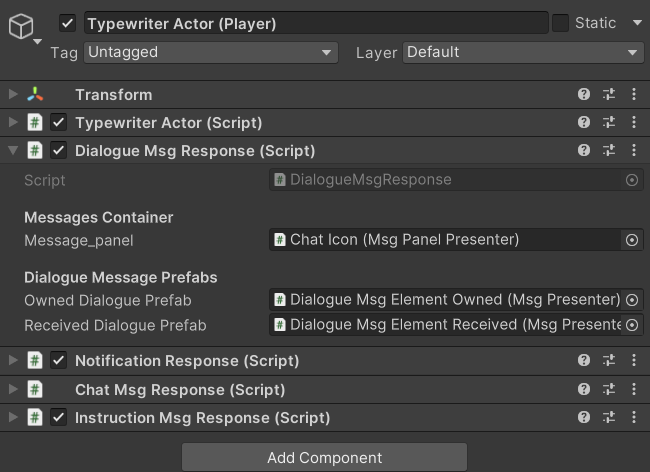Open the Tag dropdown showing Untagged
The height and width of the screenshot is (472, 650).
point(211,53)
